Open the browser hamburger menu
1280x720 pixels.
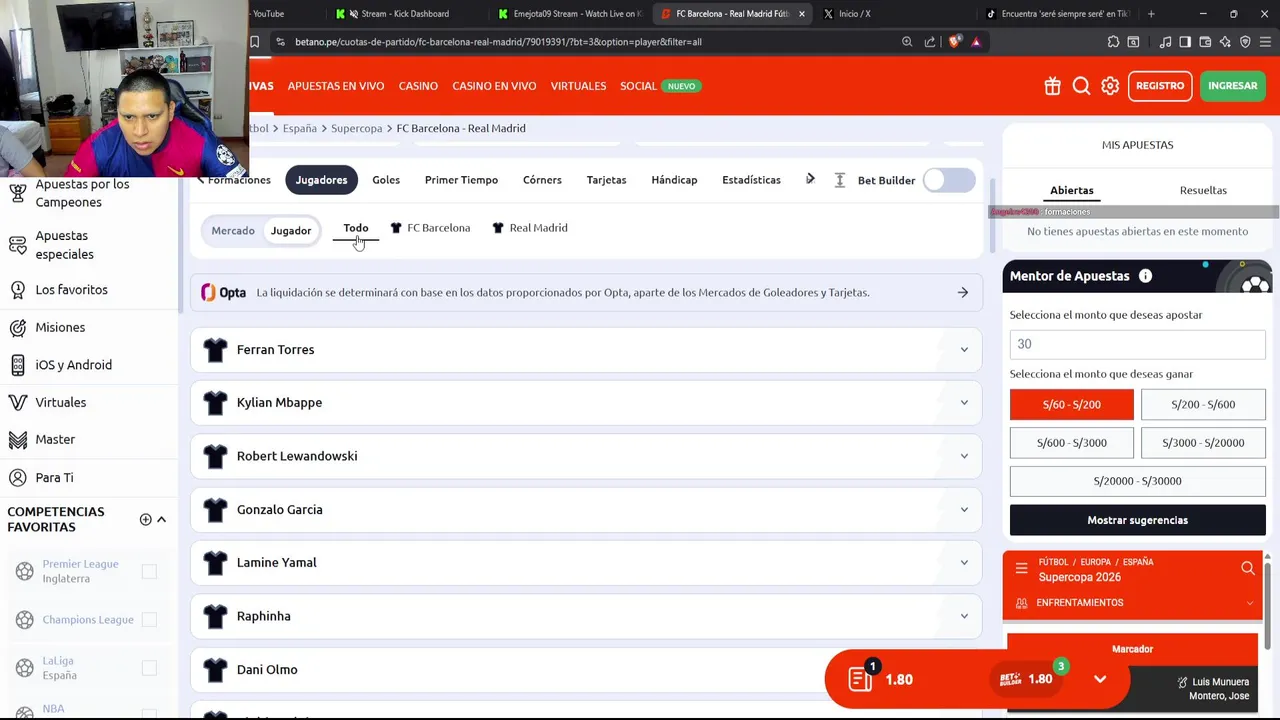[x=1265, y=42]
